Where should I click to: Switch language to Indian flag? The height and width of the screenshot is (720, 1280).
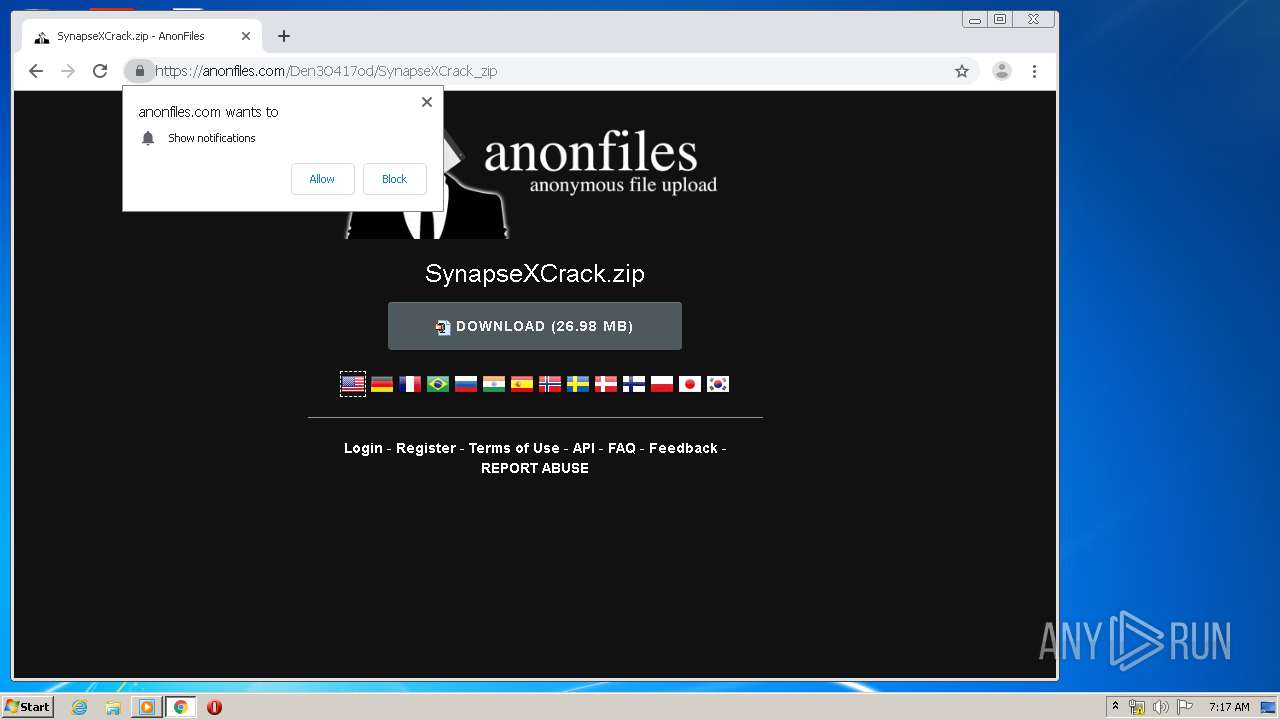494,384
